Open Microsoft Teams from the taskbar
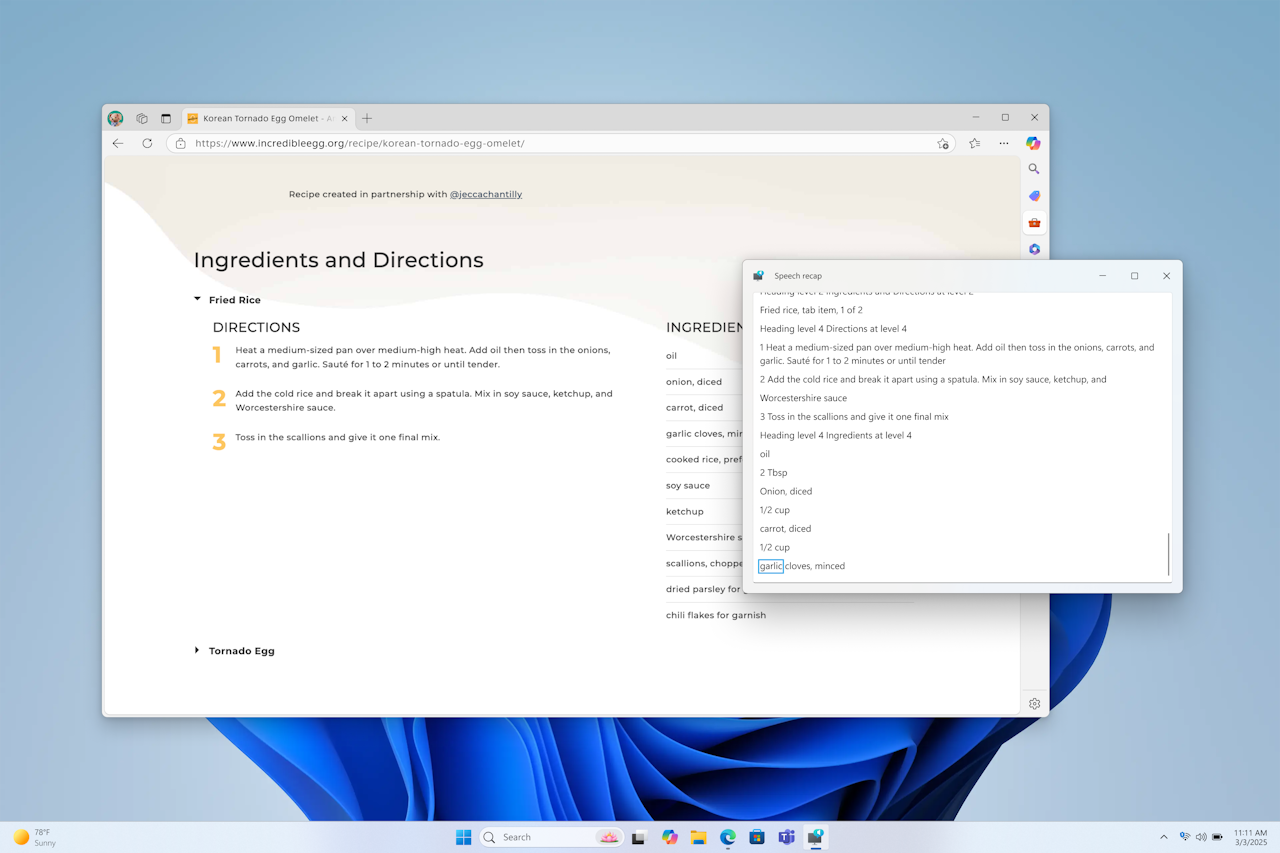Image resolution: width=1280 pixels, height=853 pixels. click(787, 837)
